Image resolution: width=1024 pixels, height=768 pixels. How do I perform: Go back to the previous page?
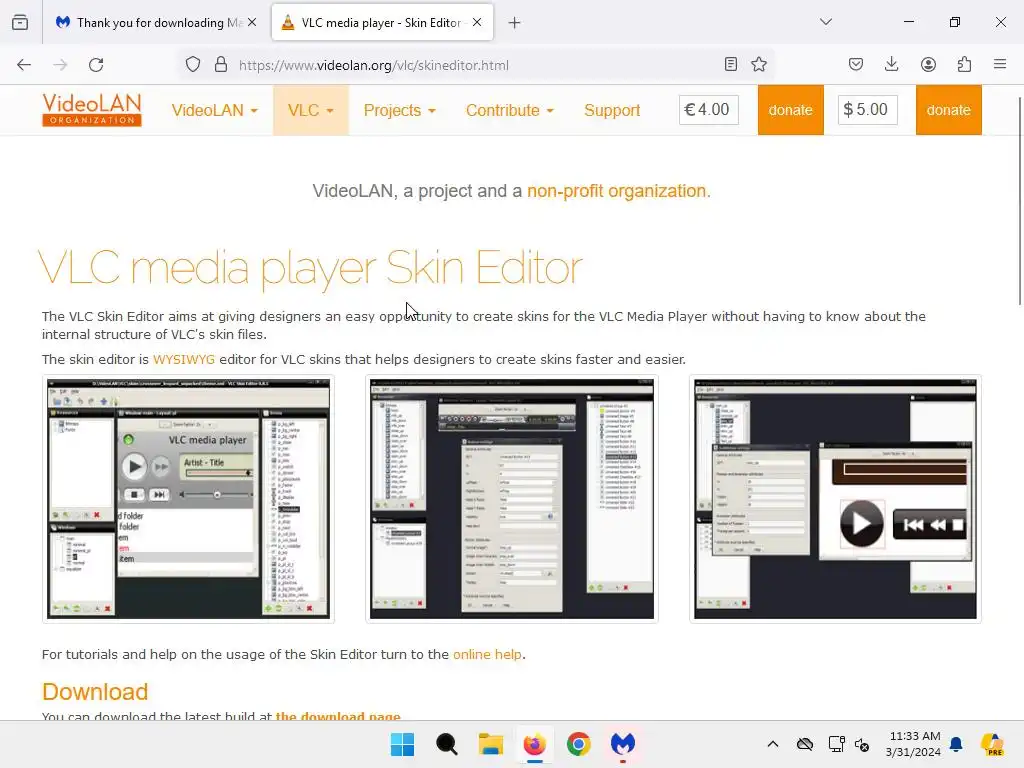pyautogui.click(x=24, y=65)
